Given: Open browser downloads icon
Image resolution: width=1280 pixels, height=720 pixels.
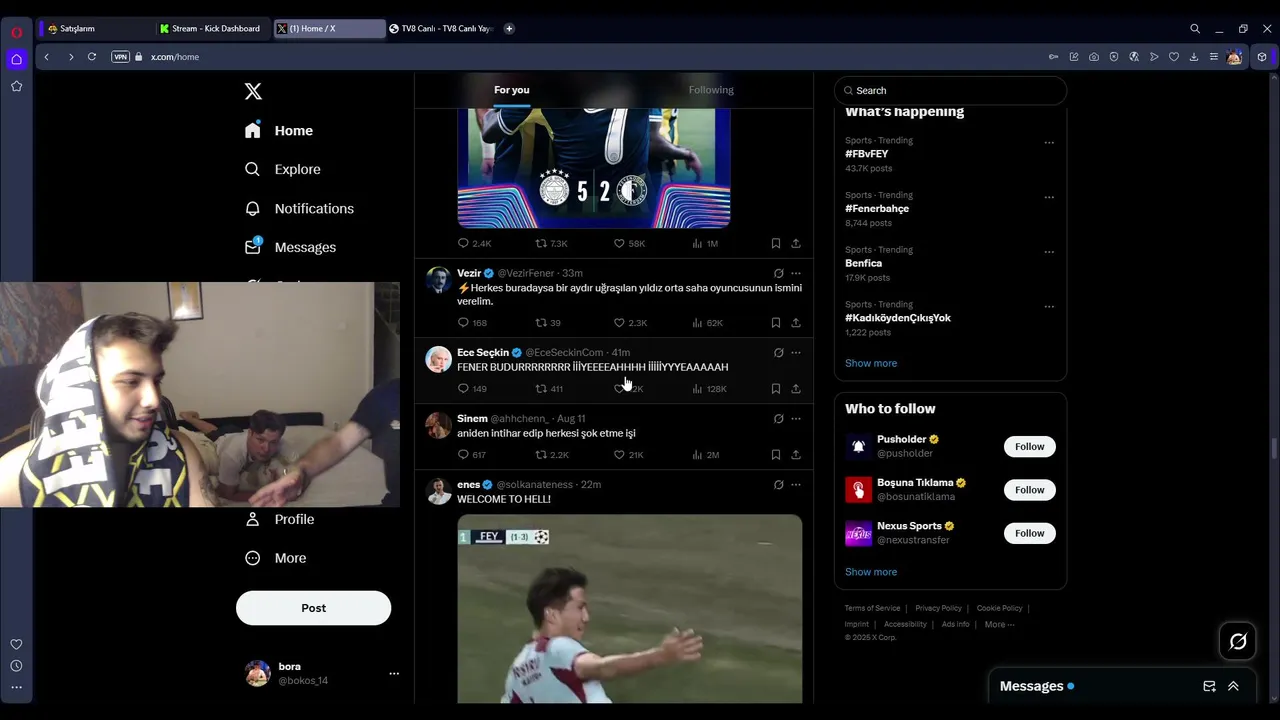Looking at the screenshot, I should pos(1194,57).
